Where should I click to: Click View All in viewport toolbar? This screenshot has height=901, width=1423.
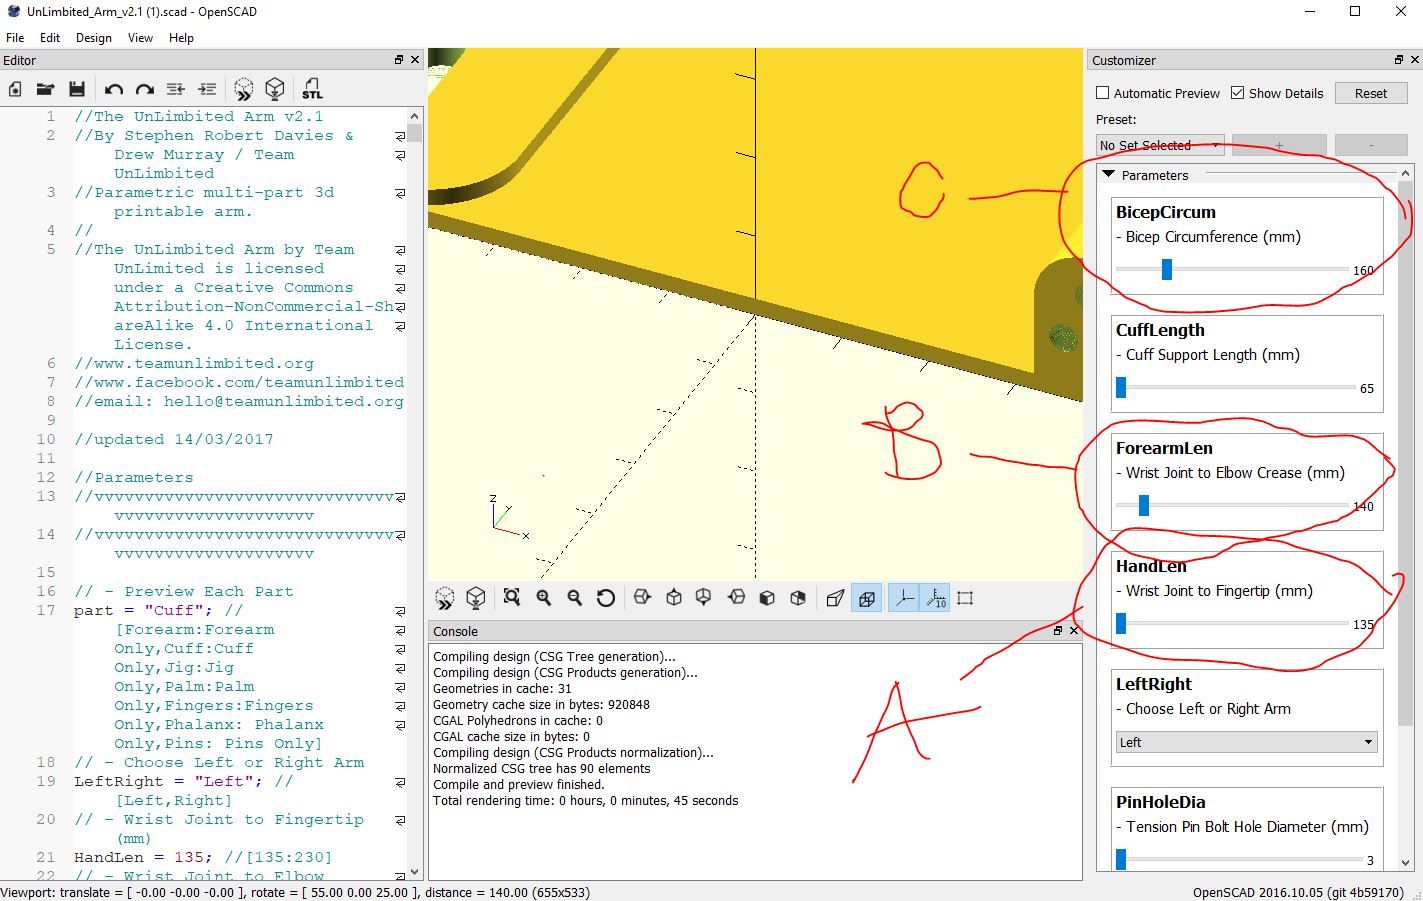(x=512, y=598)
